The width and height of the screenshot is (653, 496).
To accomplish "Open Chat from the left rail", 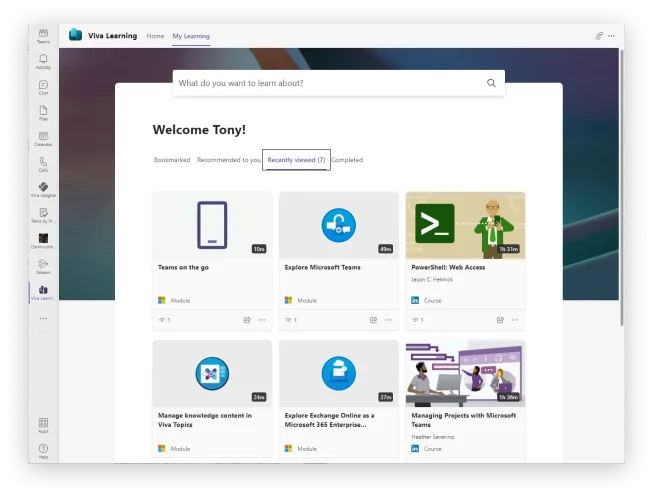I will pos(43,88).
